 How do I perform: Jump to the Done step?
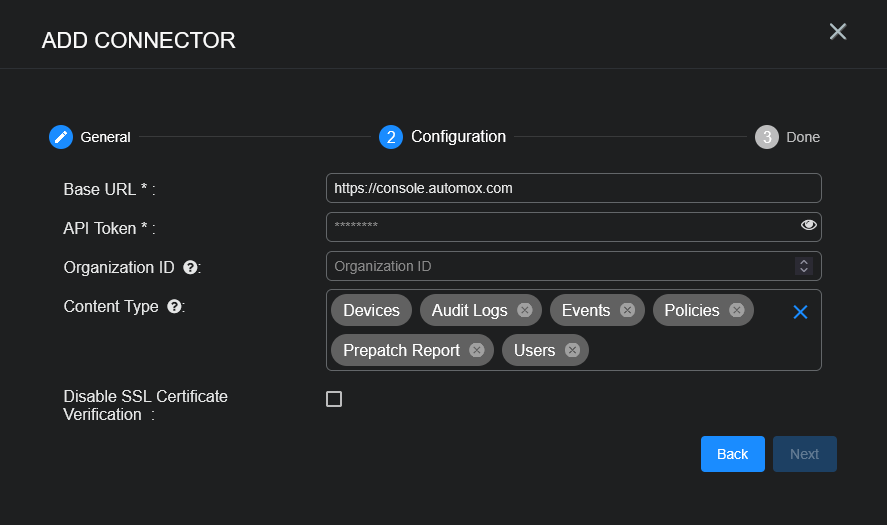767,137
